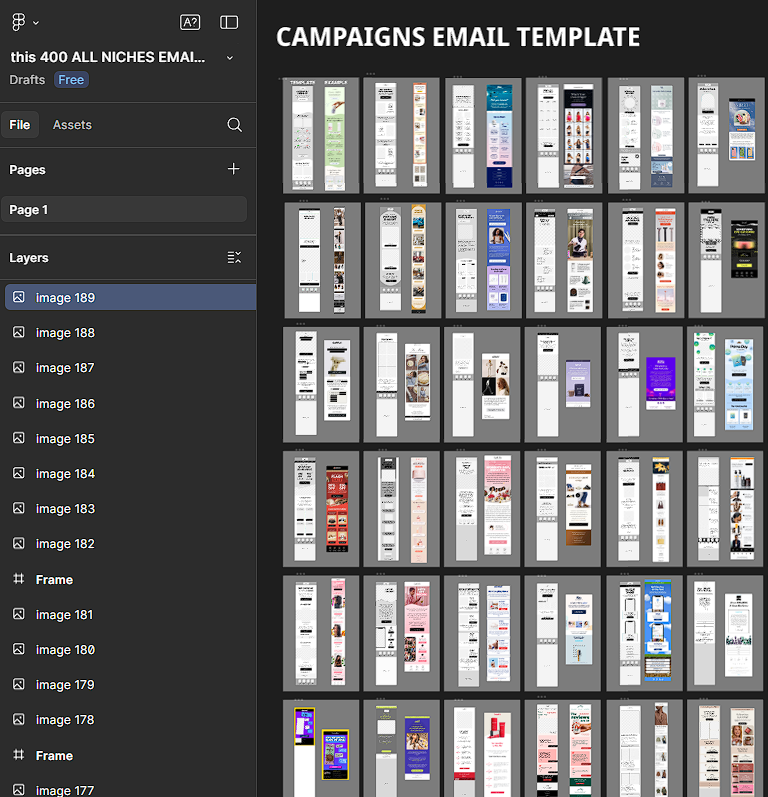Switch to the Assets tab
The width and height of the screenshot is (768, 797).
pyautogui.click(x=72, y=125)
